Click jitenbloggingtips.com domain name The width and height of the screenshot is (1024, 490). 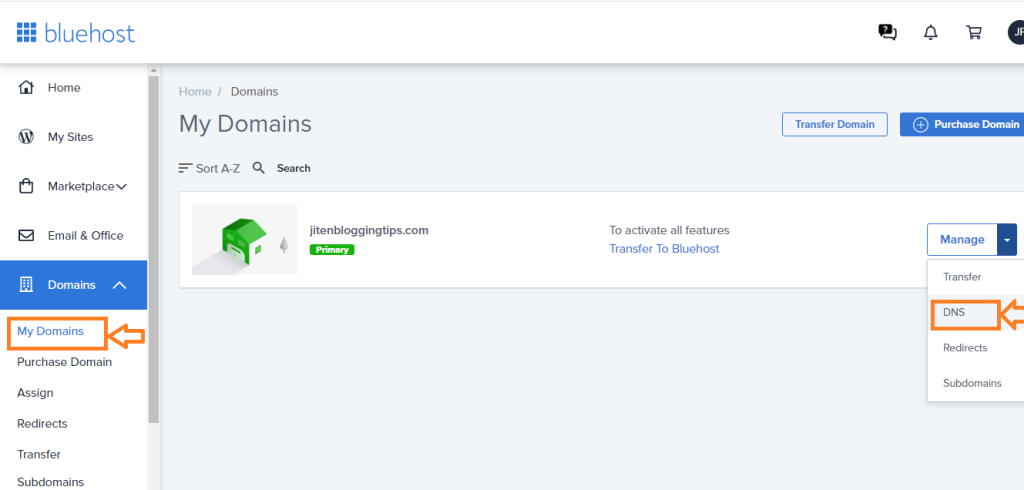(x=369, y=230)
